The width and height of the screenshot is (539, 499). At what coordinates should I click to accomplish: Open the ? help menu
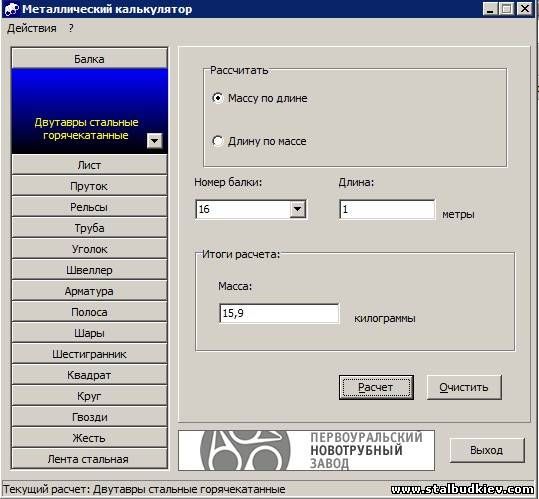(x=71, y=28)
